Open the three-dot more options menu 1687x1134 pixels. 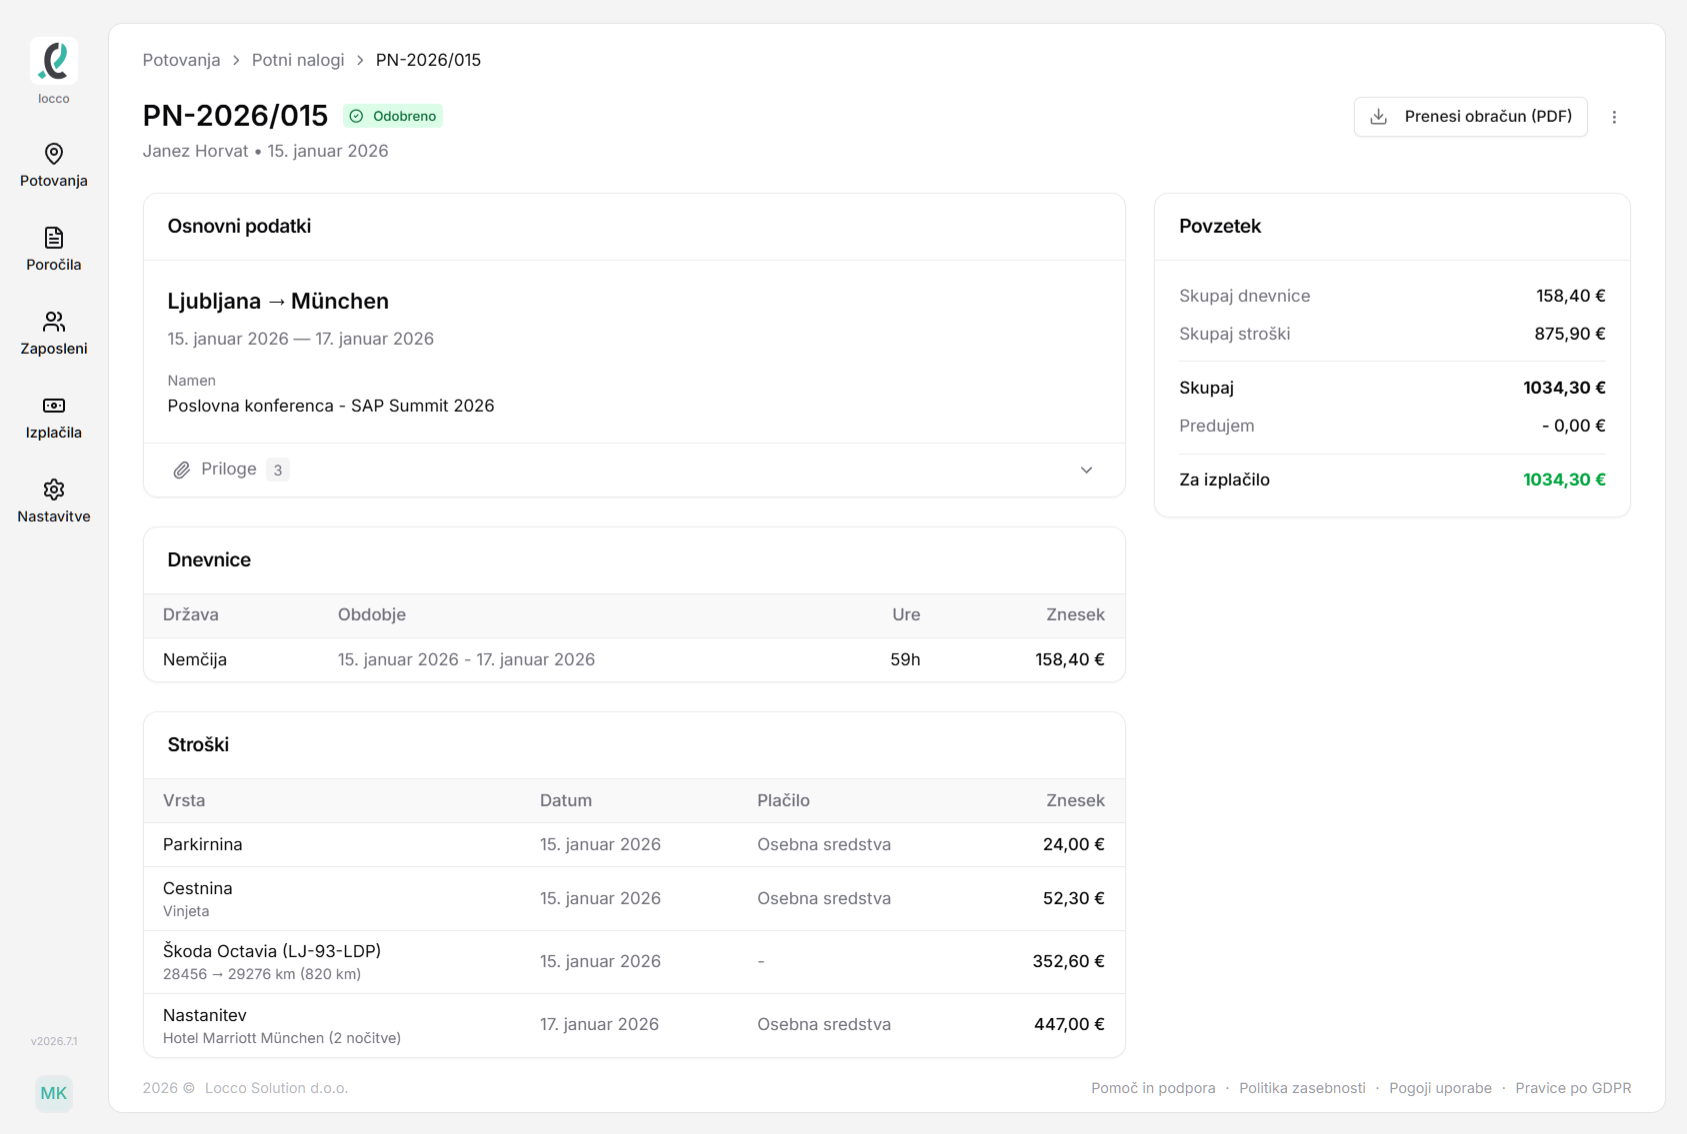1614,117
